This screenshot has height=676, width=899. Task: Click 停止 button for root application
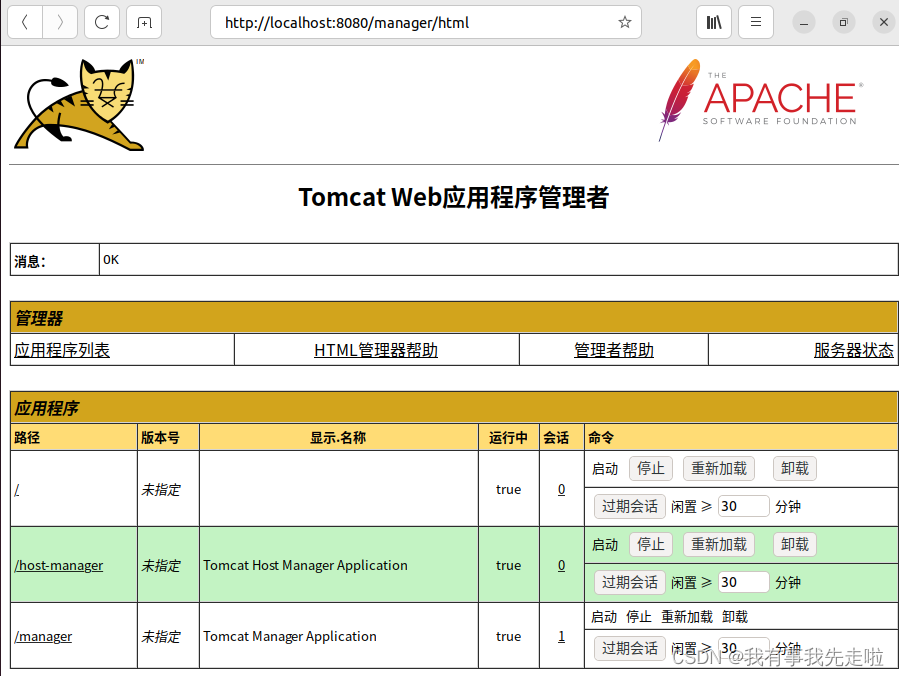coord(651,468)
